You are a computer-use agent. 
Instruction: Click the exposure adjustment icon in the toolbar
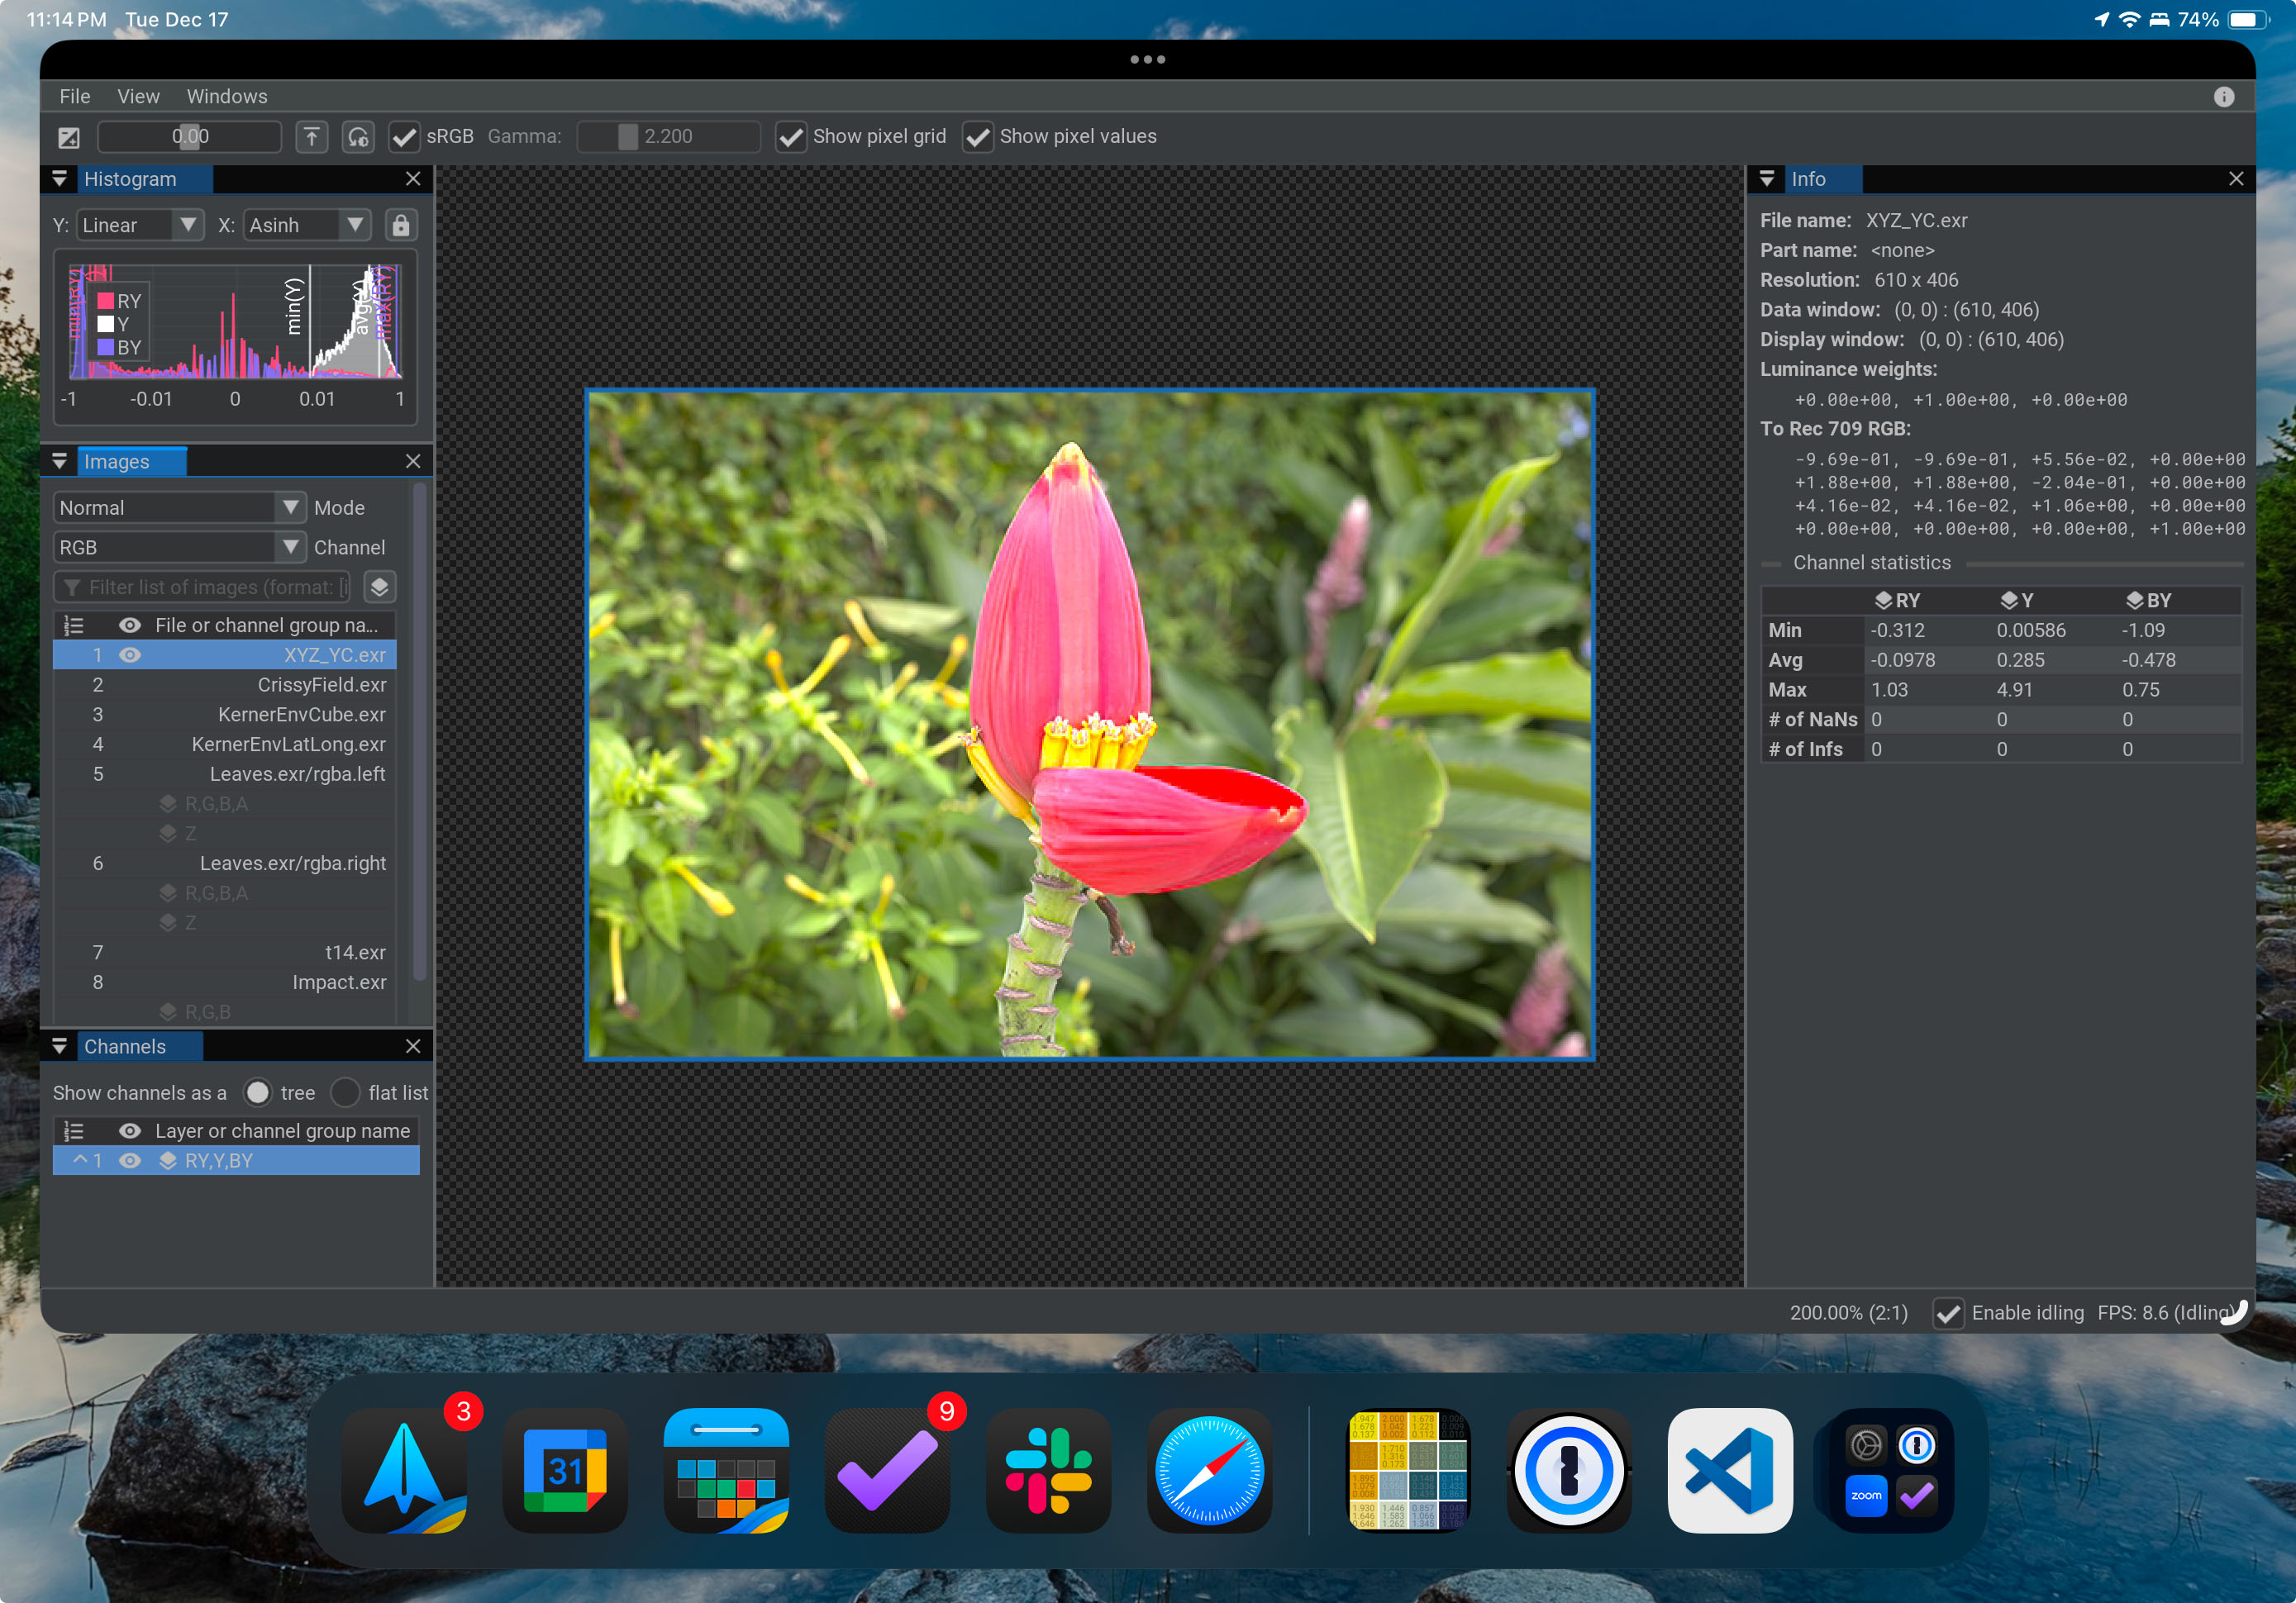click(x=68, y=136)
